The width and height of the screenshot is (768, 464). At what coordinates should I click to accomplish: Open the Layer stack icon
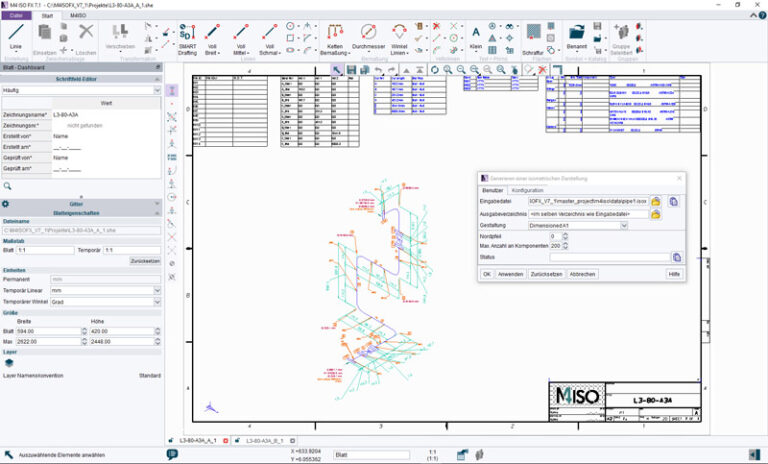9,363
